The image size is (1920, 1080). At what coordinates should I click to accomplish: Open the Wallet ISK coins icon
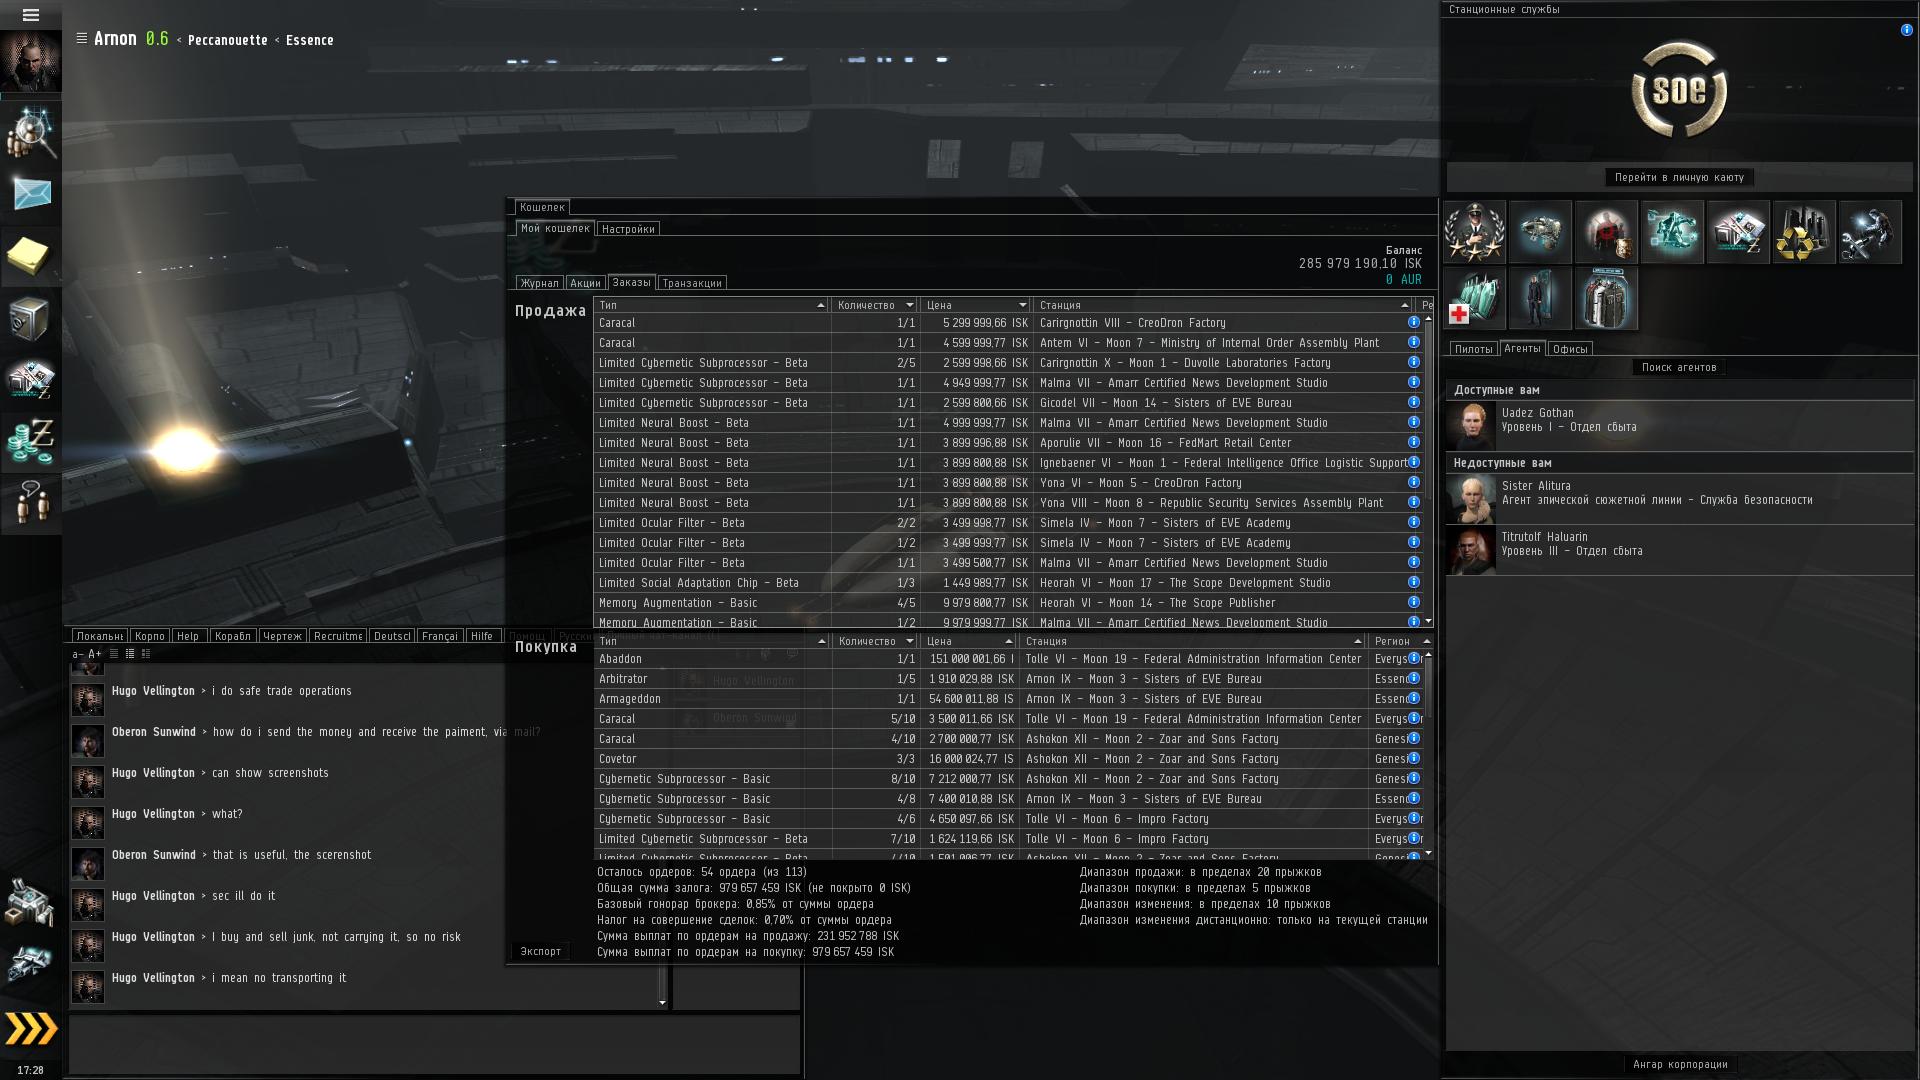click(30, 442)
